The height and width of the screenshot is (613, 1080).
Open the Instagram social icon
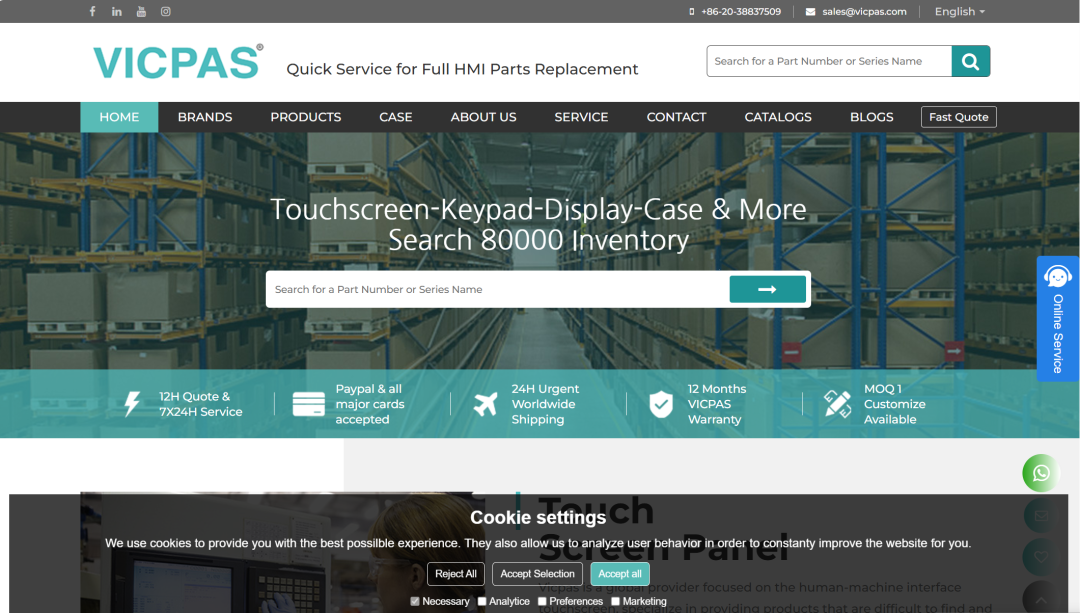click(x=165, y=11)
